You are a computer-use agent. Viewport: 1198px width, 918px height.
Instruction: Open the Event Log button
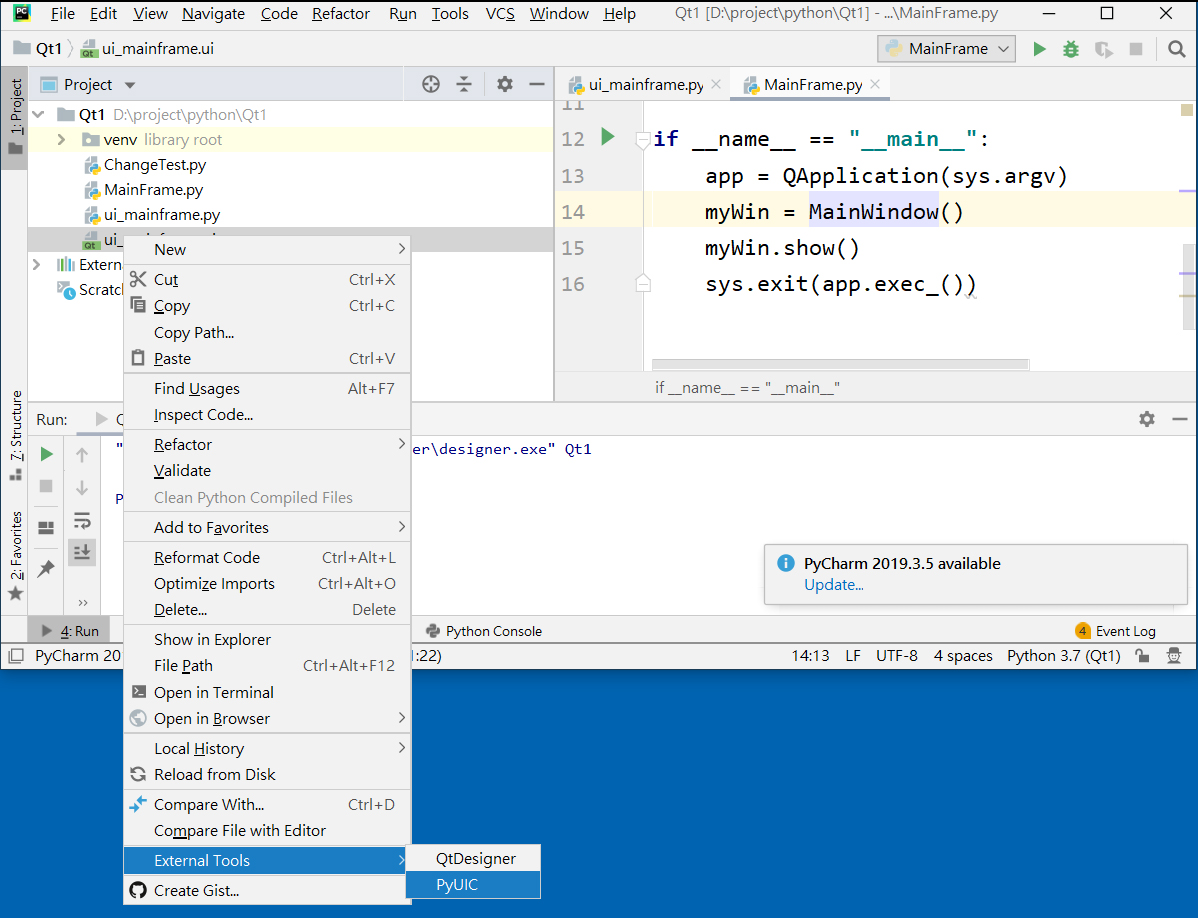1115,631
